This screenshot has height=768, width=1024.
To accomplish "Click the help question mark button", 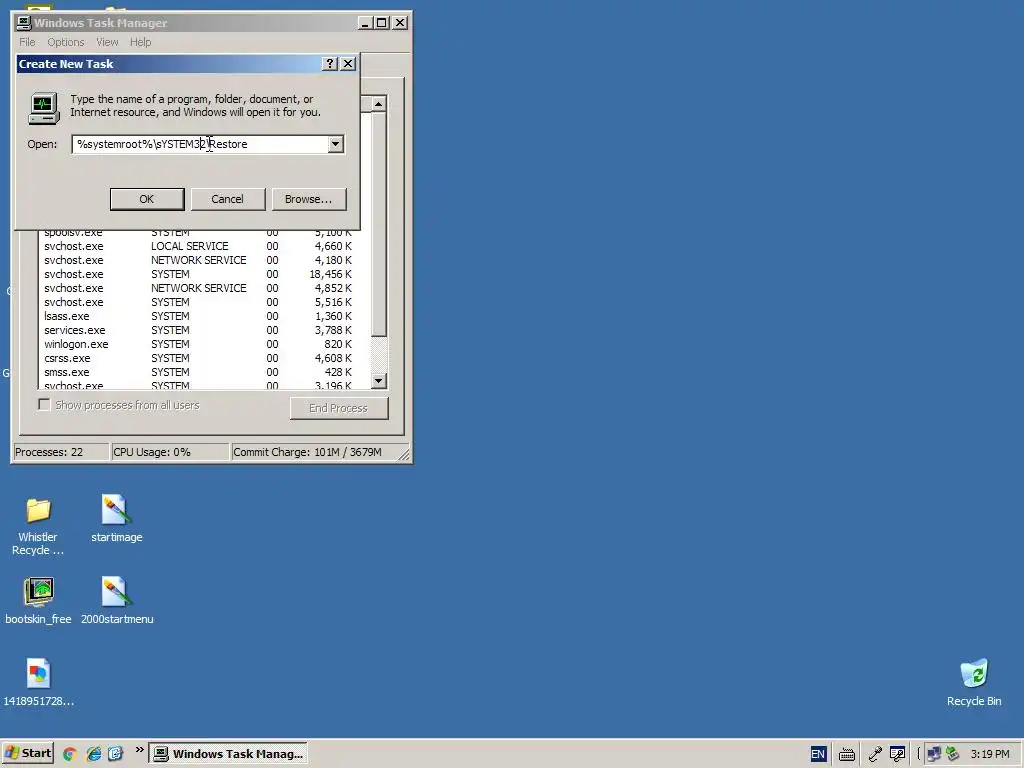I will click(330, 63).
